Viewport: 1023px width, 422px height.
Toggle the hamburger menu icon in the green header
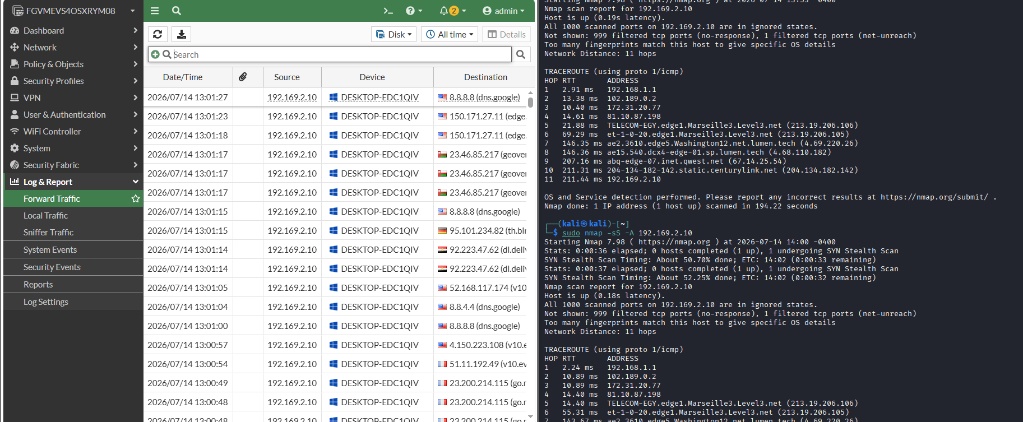tap(155, 10)
